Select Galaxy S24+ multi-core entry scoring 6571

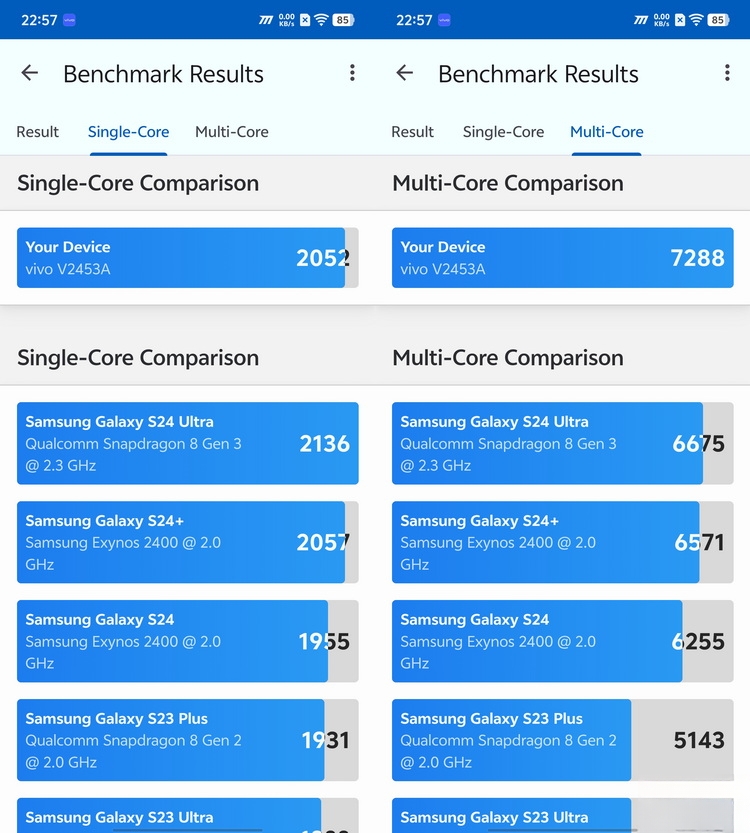[x=562, y=542]
